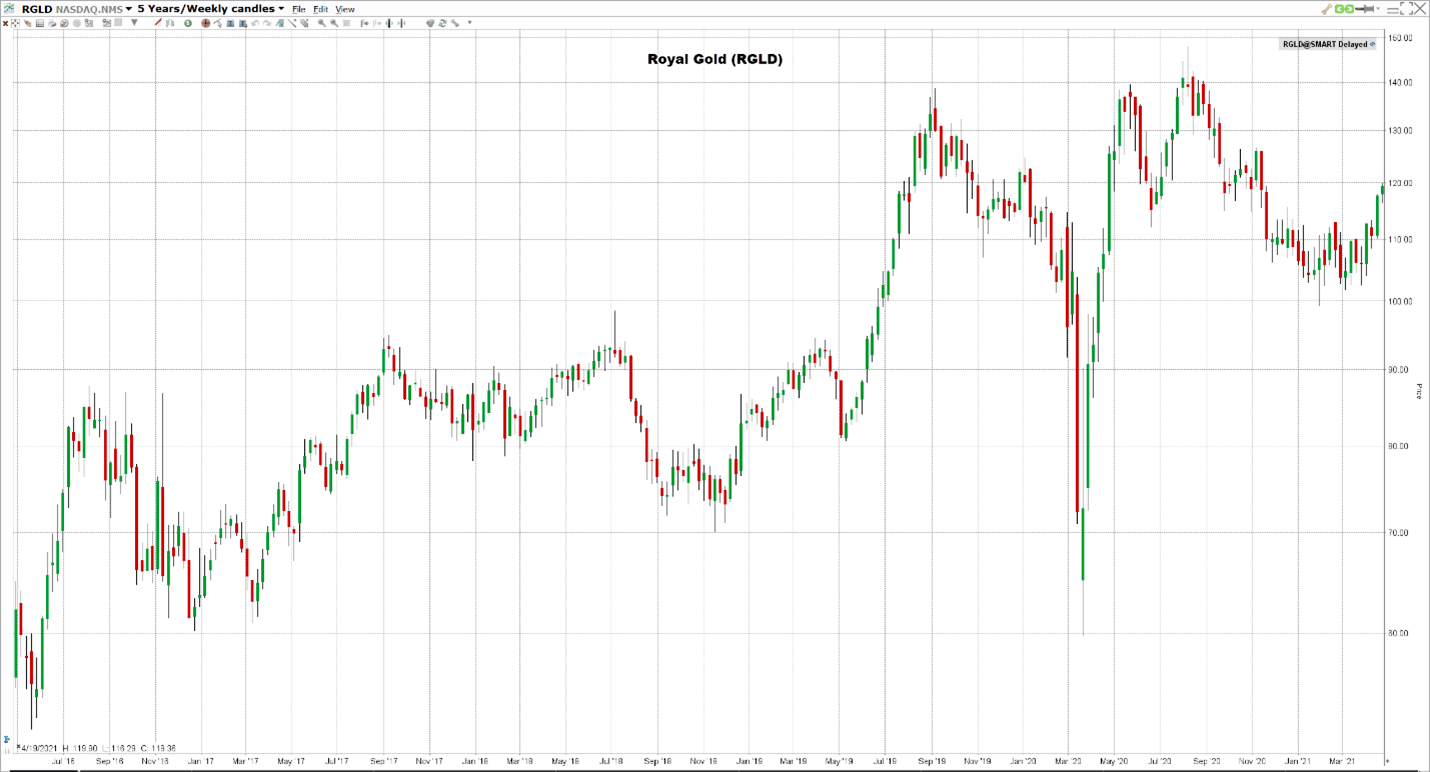Click the small blue icon at chart bottom-left

pyautogui.click(x=7, y=740)
